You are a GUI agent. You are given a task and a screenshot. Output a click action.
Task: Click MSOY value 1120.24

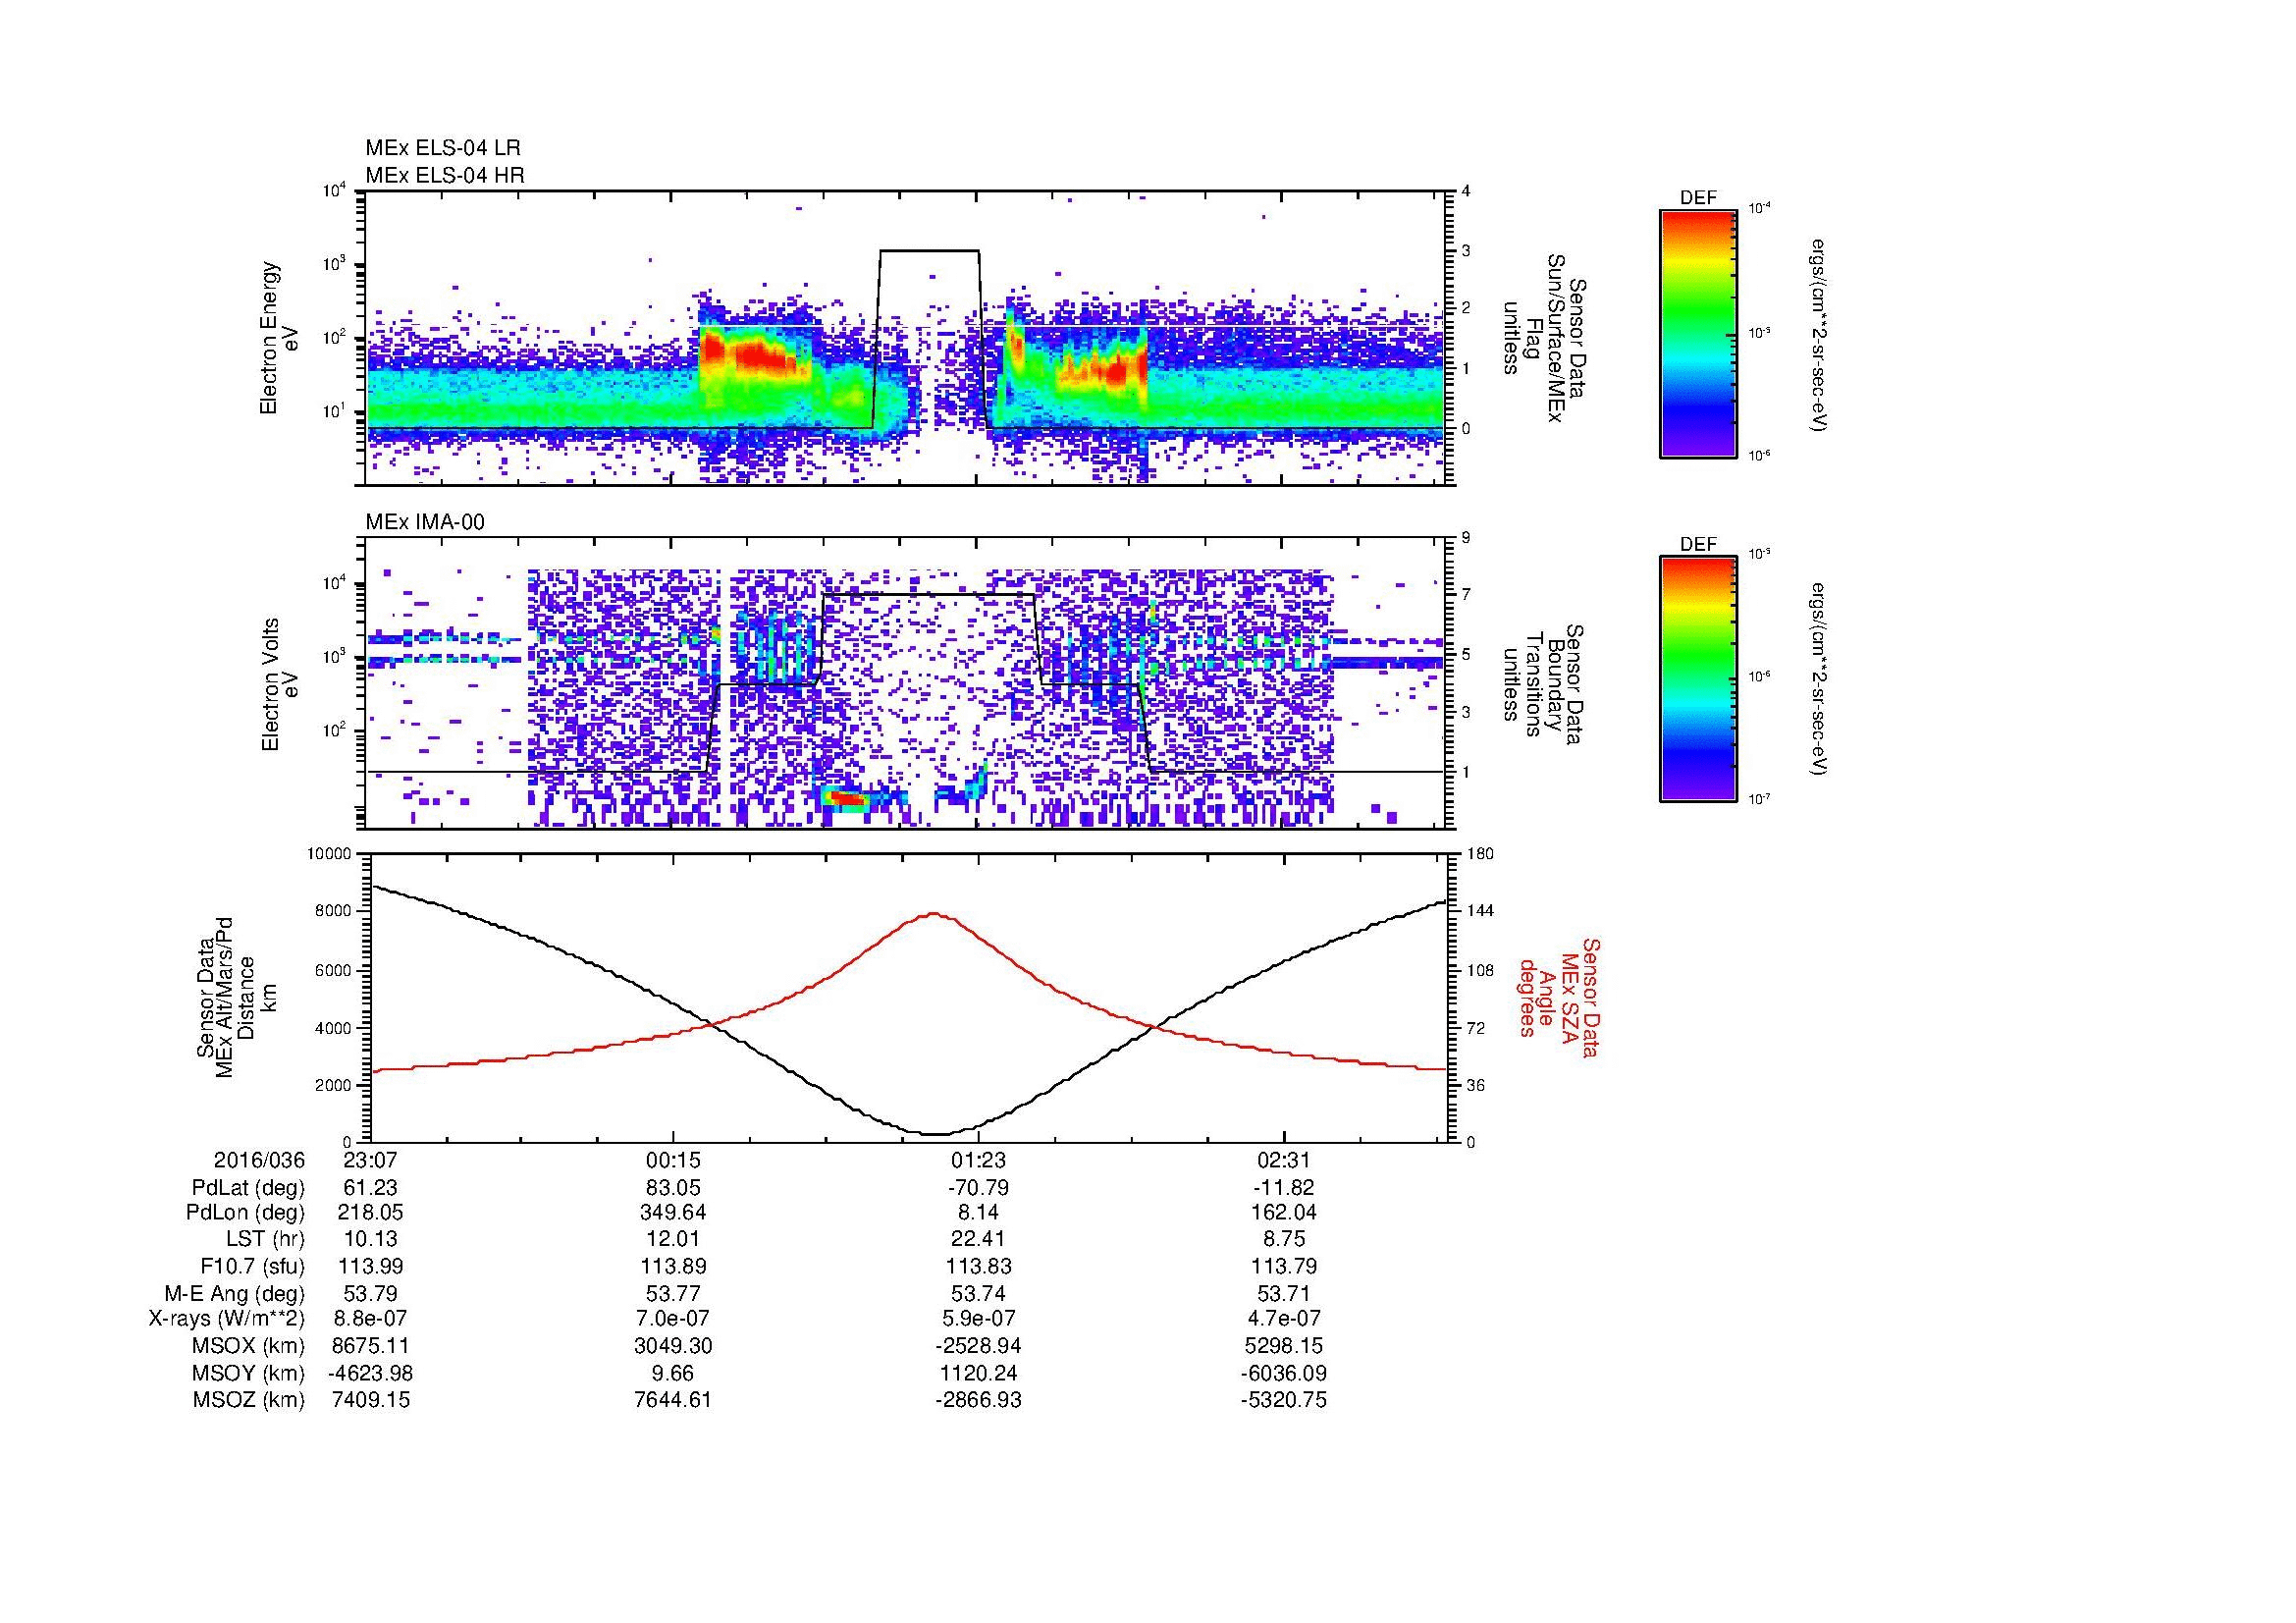click(979, 1373)
